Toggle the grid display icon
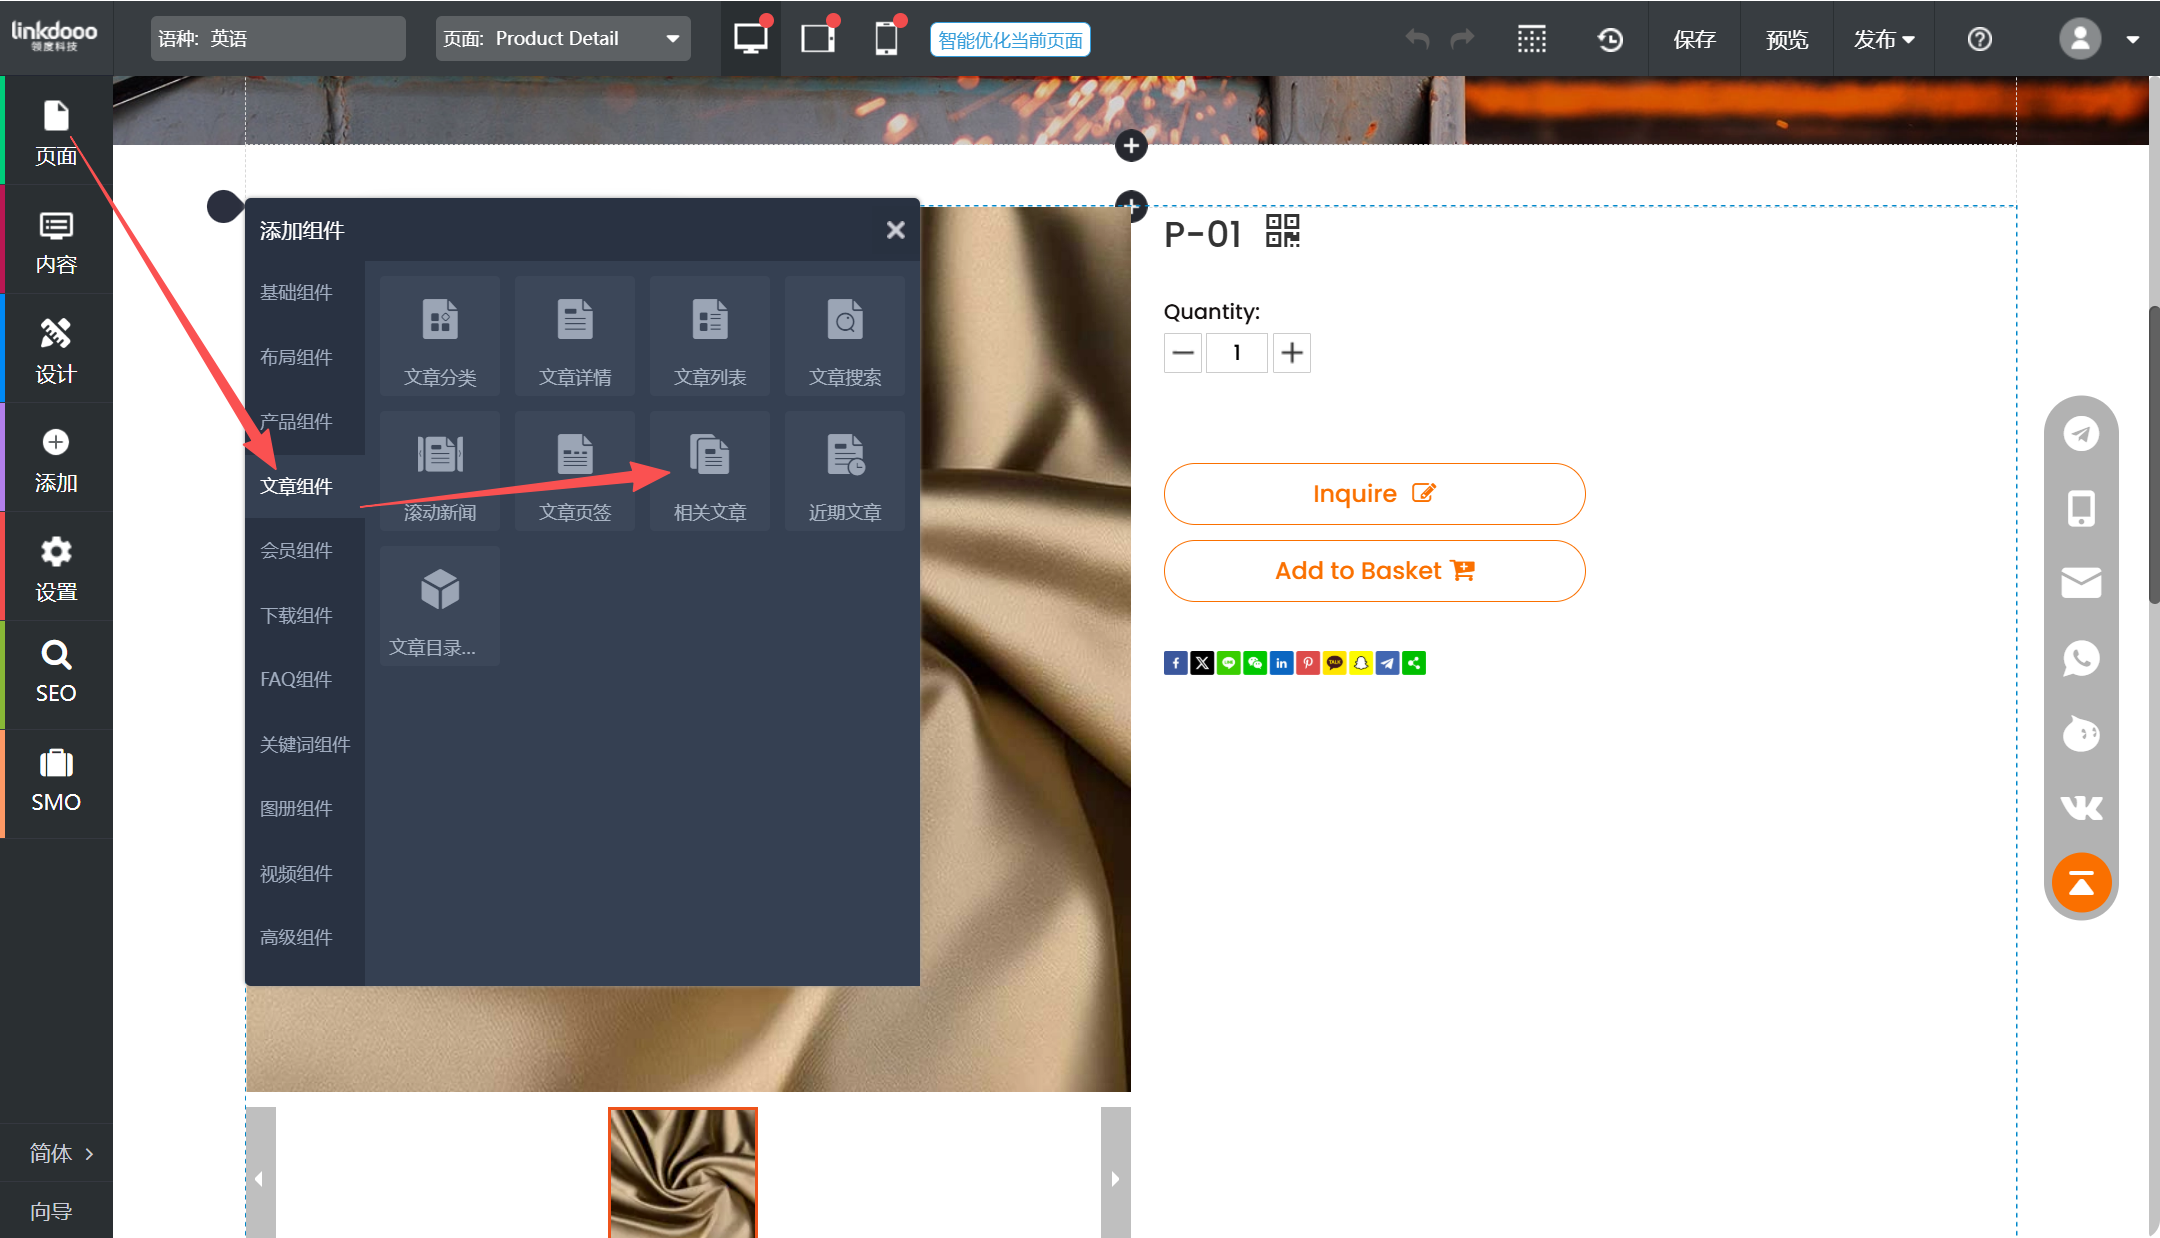This screenshot has width=2160, height=1238. (1531, 40)
